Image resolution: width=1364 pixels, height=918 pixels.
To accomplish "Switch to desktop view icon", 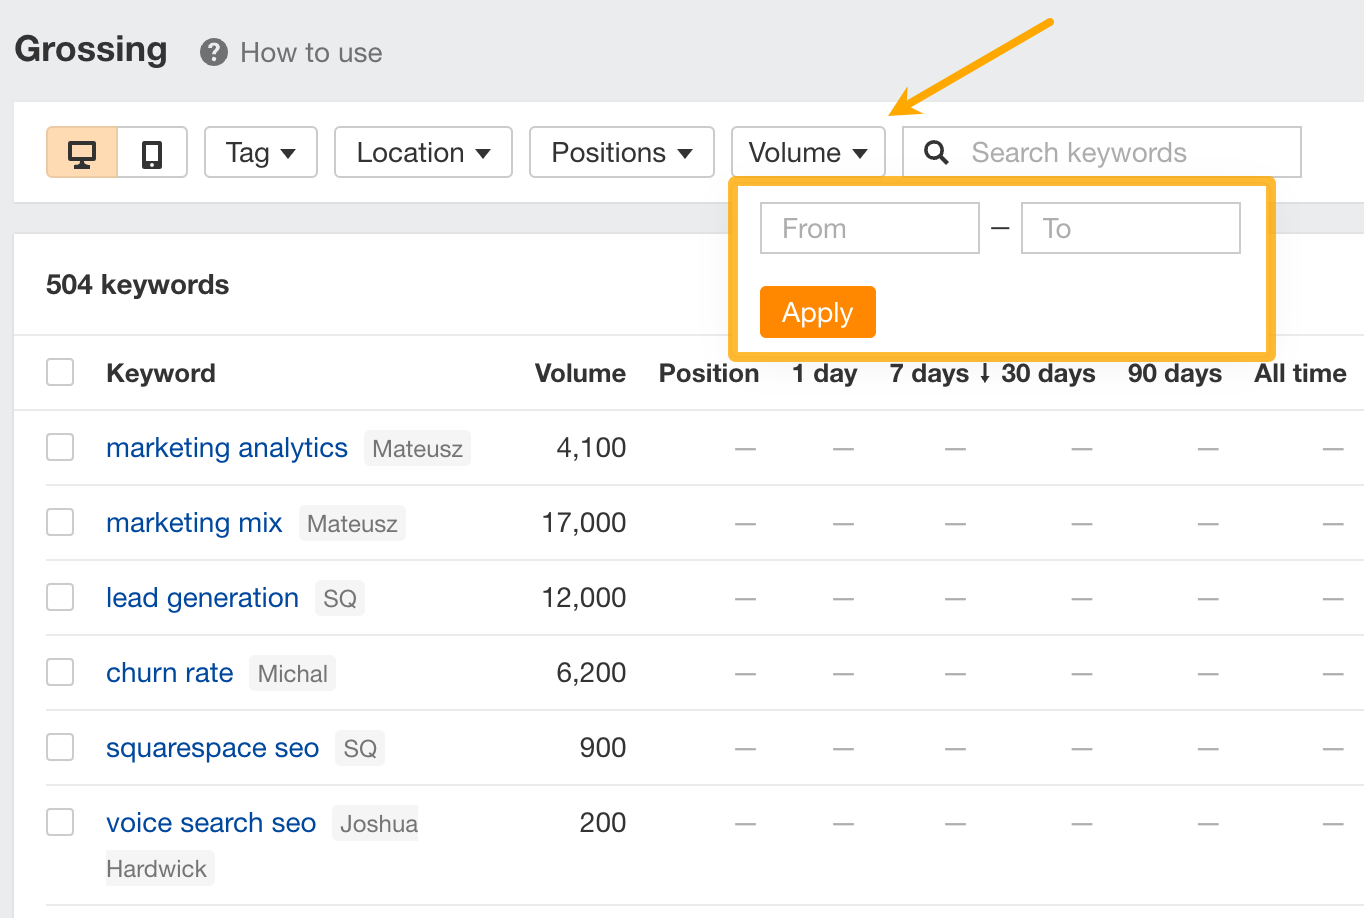I will pos(82,152).
